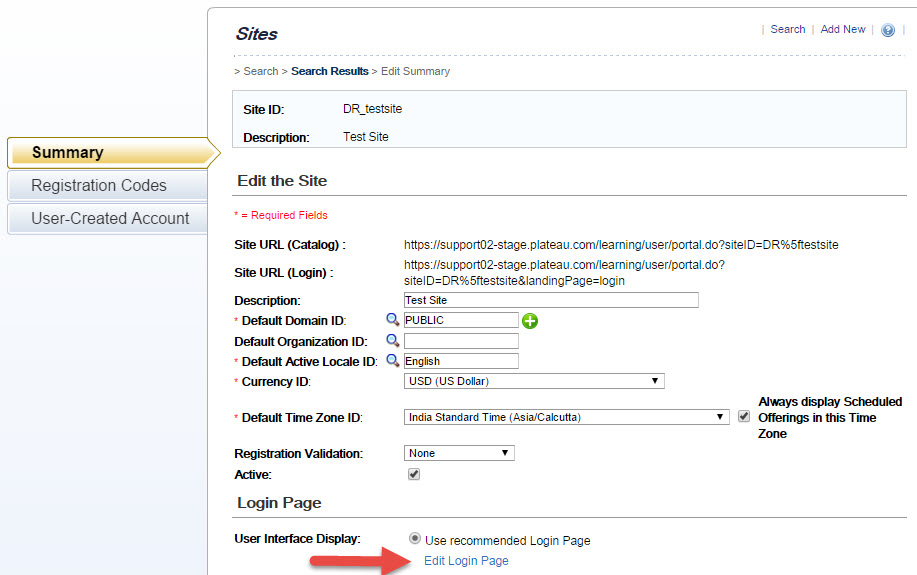Uncheck the Active checkbox

(x=413, y=474)
